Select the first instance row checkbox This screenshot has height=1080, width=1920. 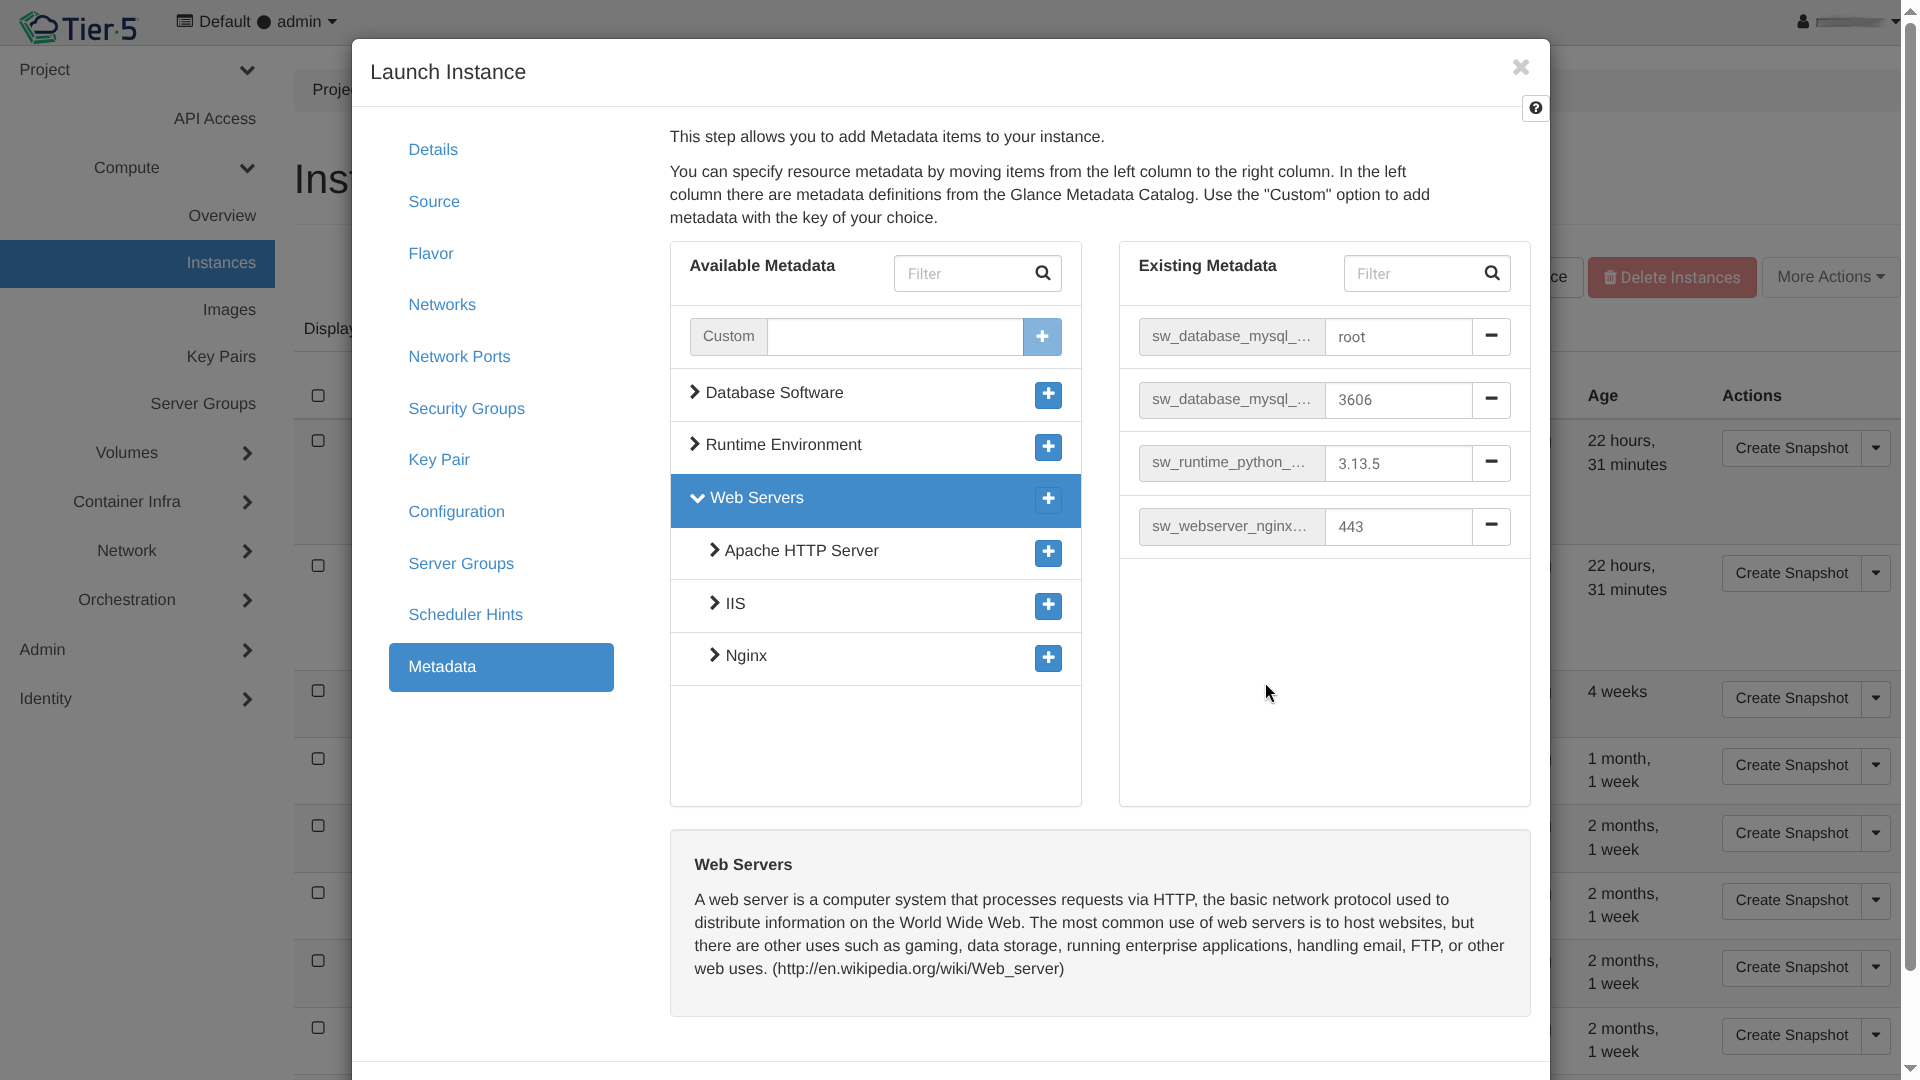point(318,441)
